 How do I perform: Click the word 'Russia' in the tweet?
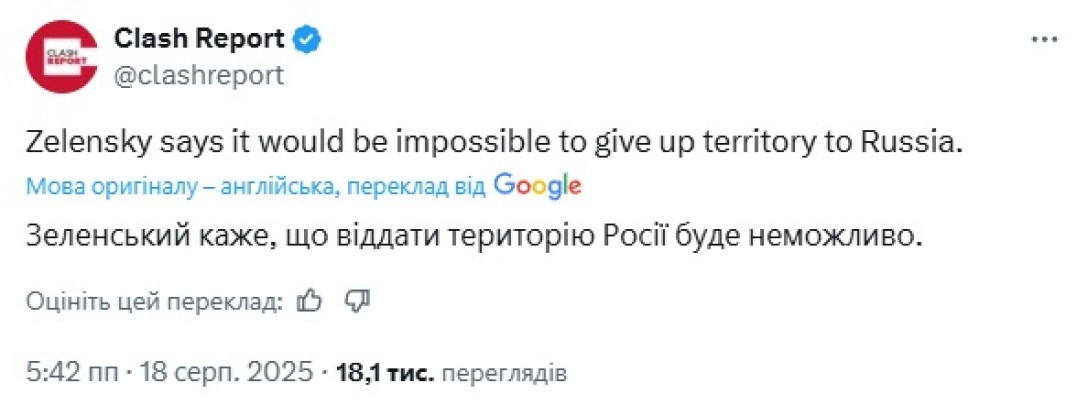click(x=920, y=142)
